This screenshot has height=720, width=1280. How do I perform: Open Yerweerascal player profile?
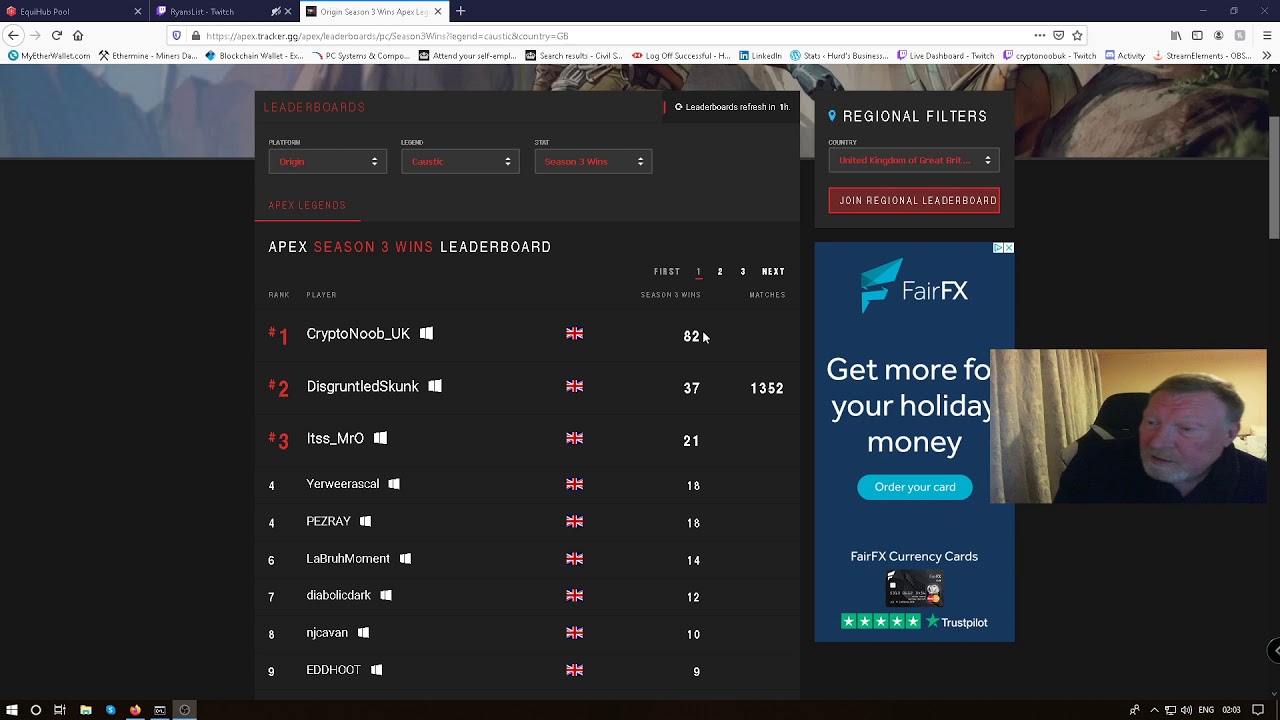point(342,484)
